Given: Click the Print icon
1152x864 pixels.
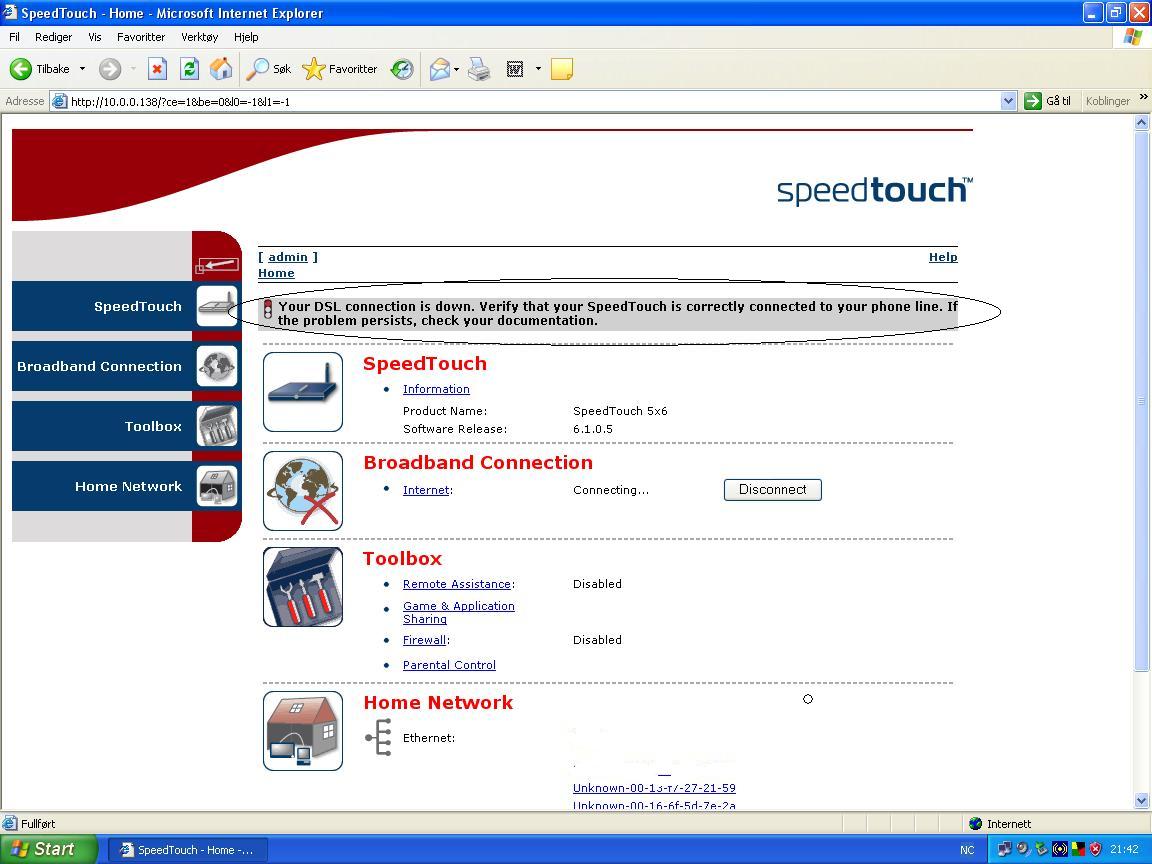Looking at the screenshot, I should [479, 69].
